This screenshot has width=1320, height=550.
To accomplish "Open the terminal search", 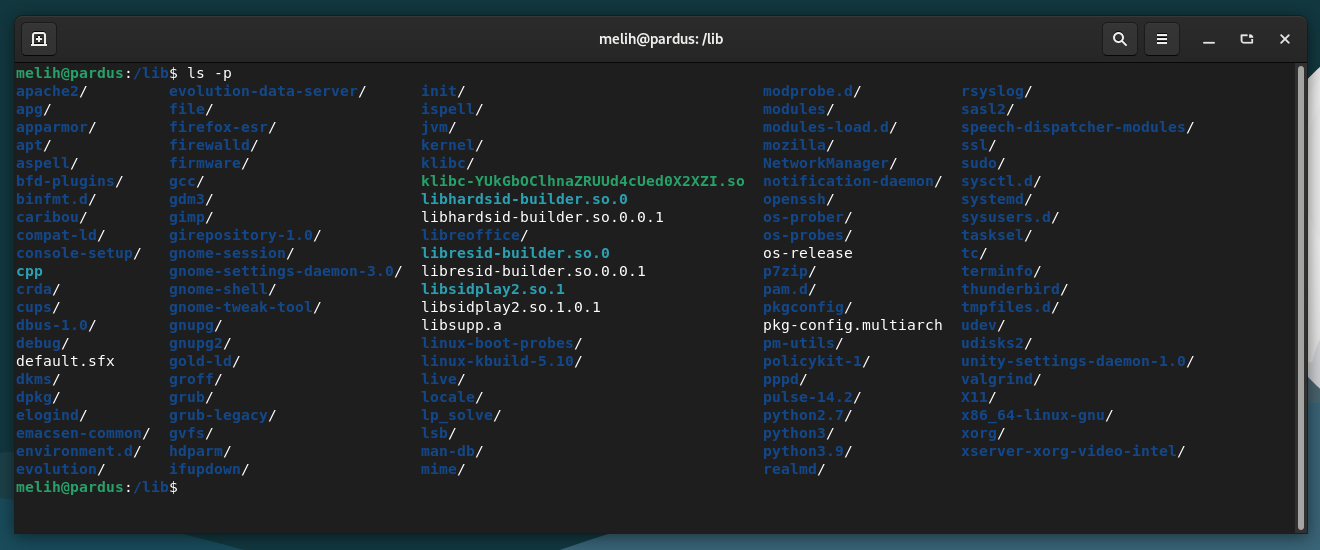I will coord(1119,39).
